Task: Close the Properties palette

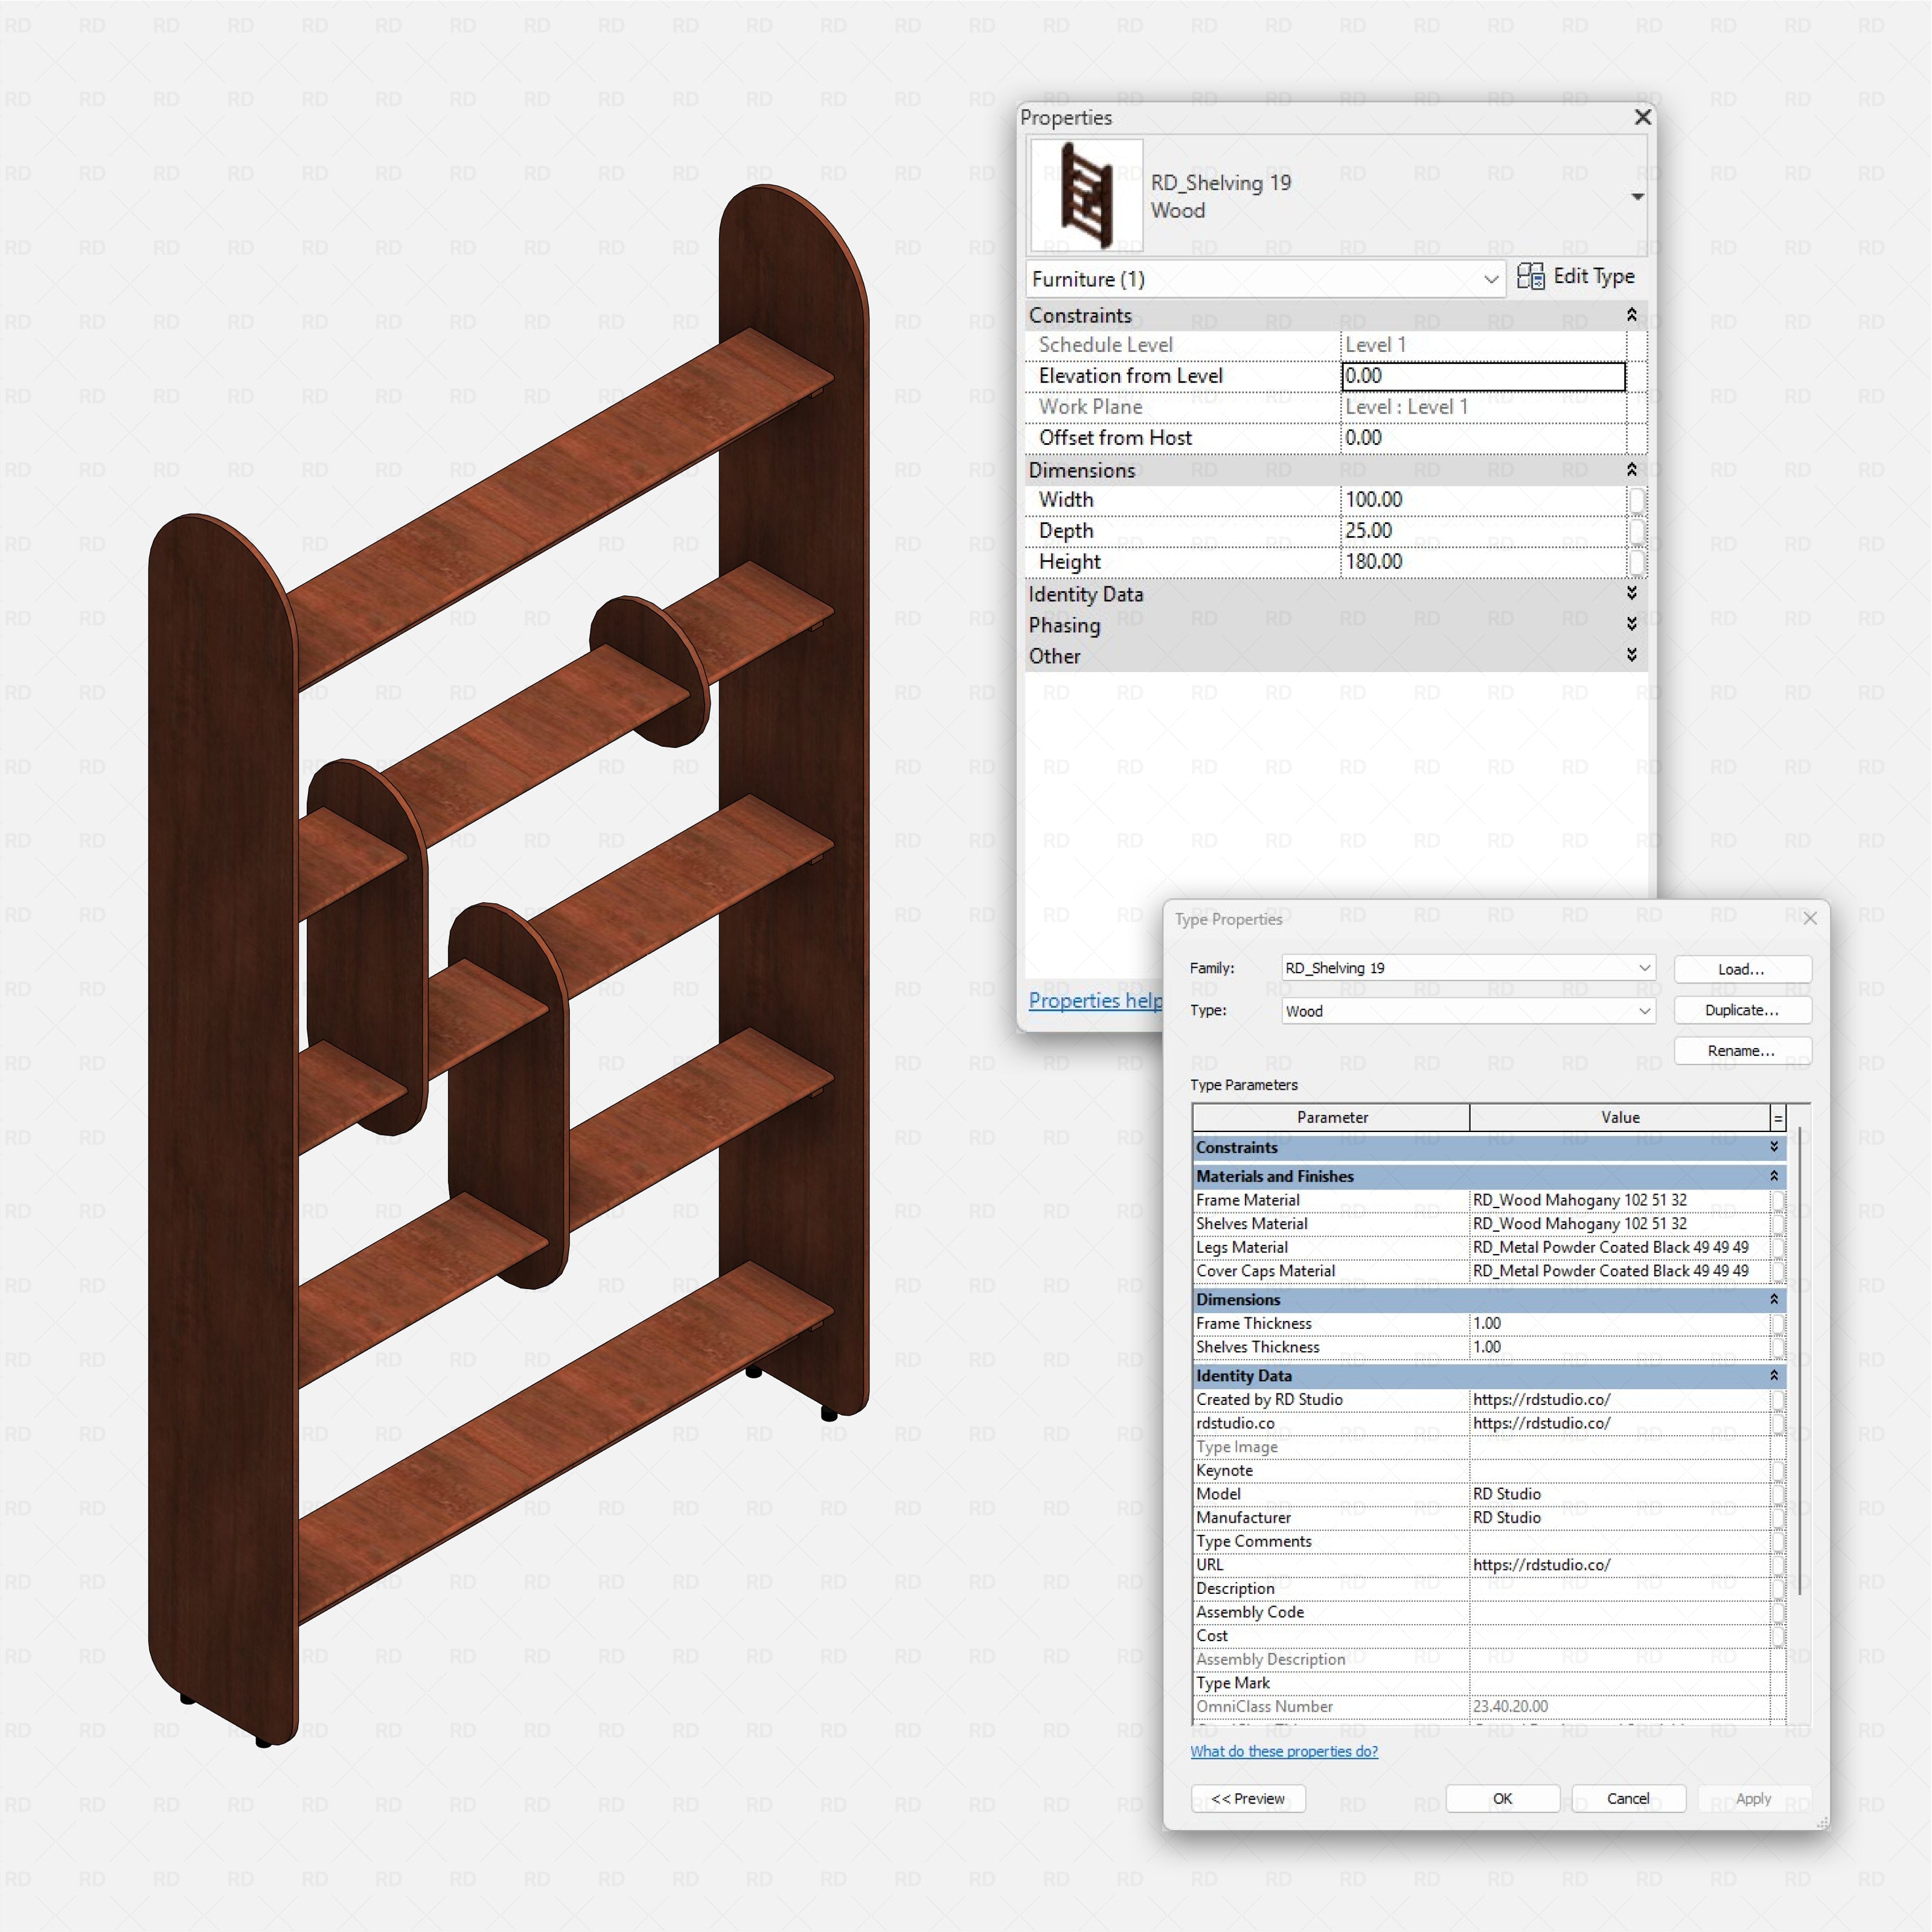Action: (x=1642, y=117)
